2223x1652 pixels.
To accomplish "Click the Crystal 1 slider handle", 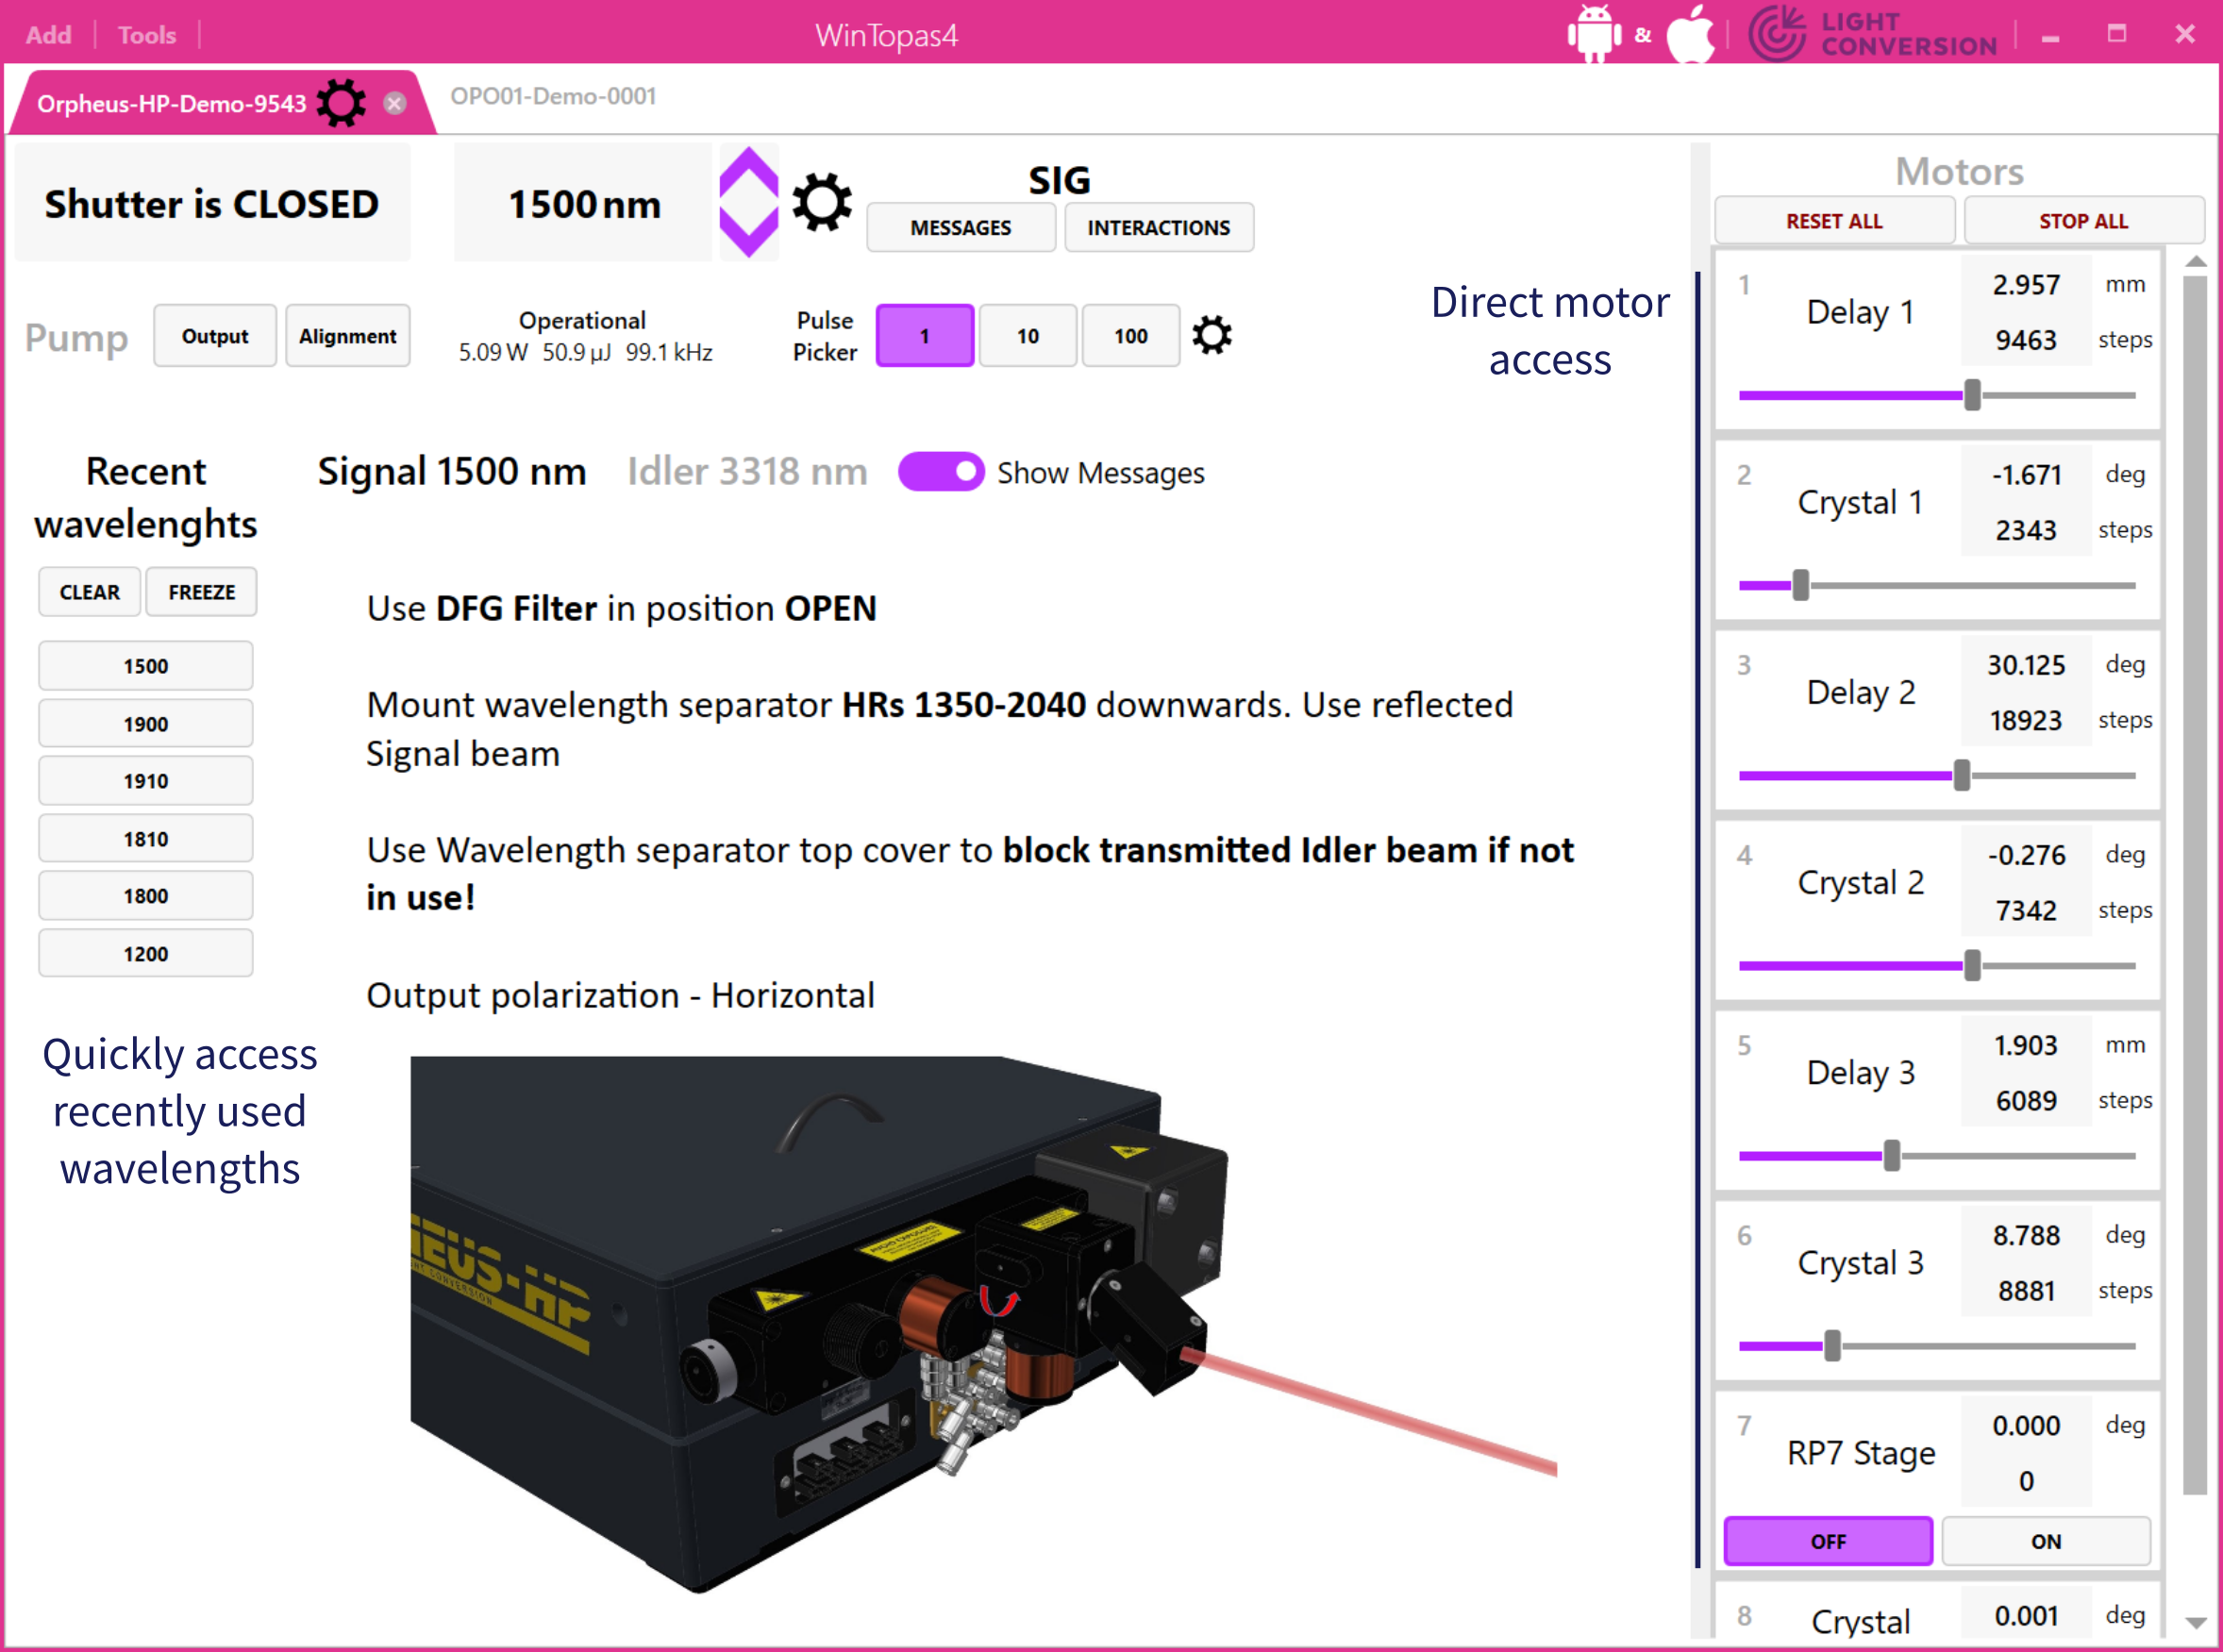I will point(1801,585).
